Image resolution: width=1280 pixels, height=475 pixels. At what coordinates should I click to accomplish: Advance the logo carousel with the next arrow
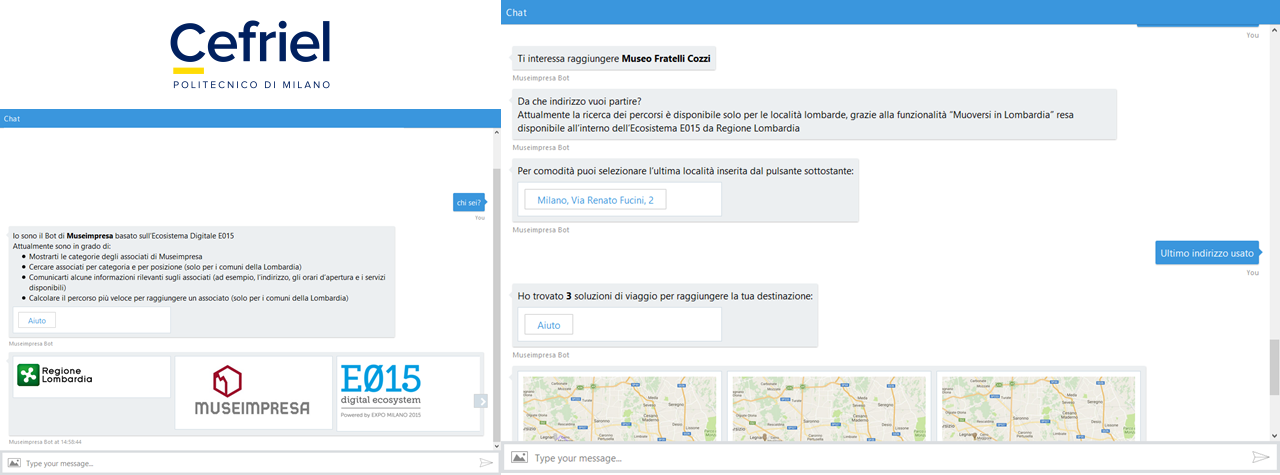point(480,401)
